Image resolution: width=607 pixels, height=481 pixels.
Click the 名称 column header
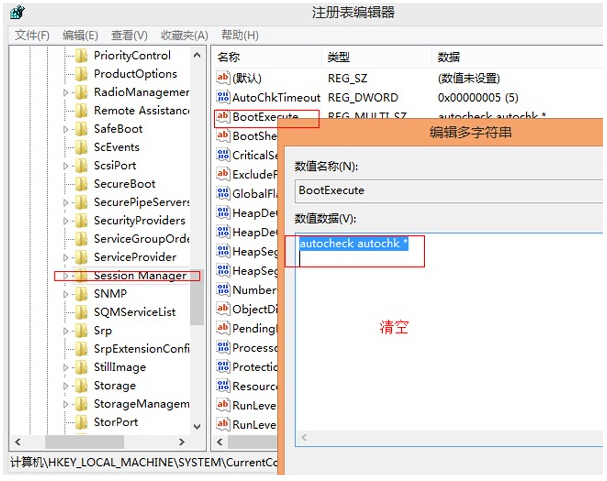point(267,57)
